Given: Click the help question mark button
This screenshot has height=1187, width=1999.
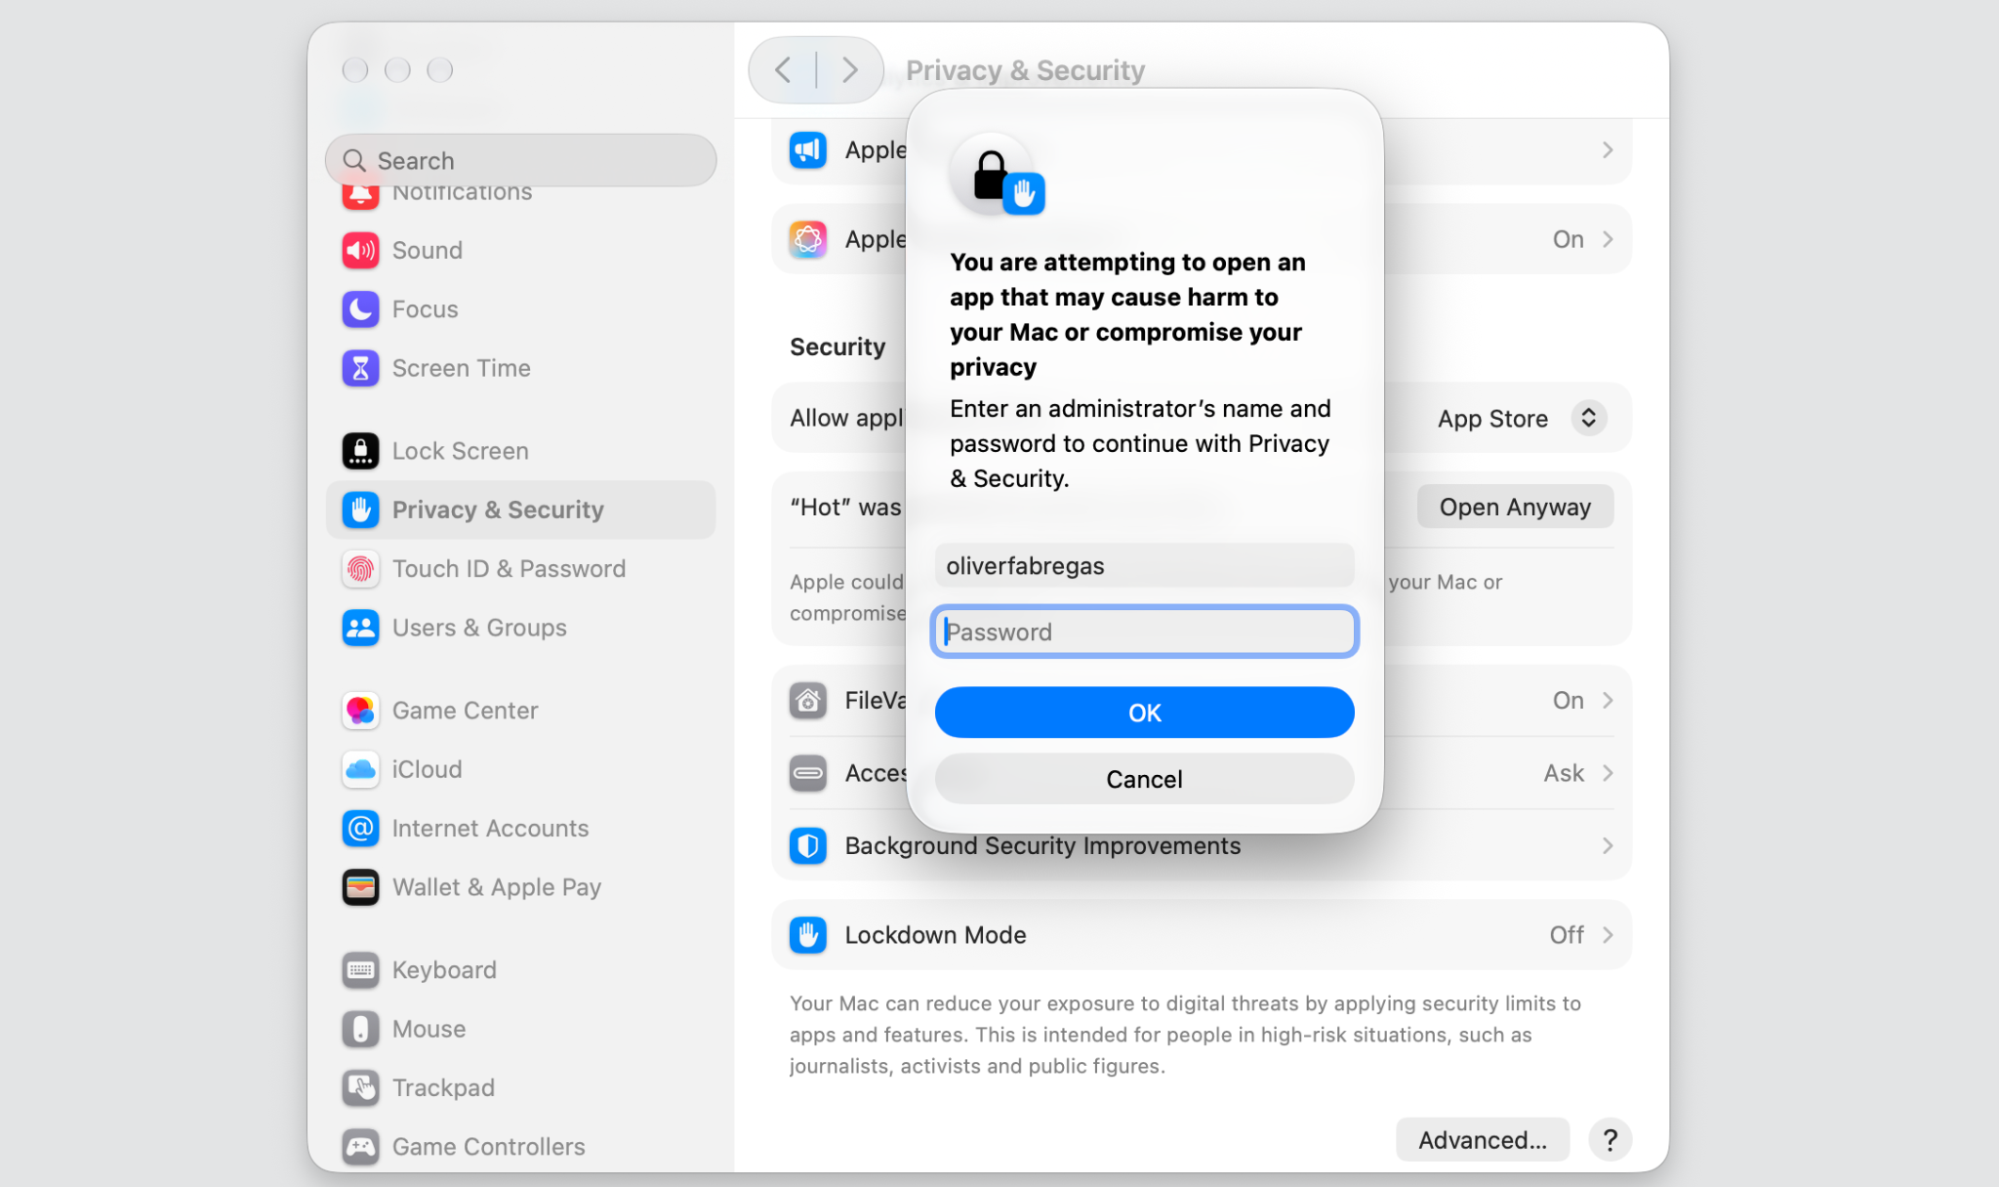Looking at the screenshot, I should coord(1610,1140).
